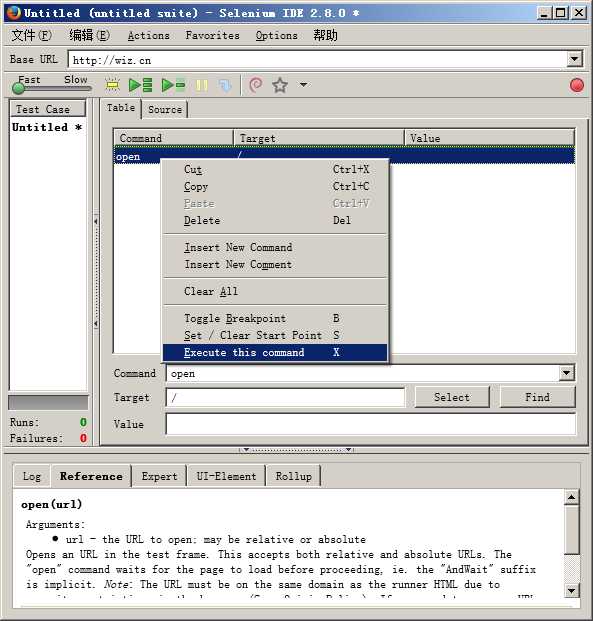Open the 文件(F) menu
Image resolution: width=593 pixels, height=621 pixels.
[x=31, y=35]
